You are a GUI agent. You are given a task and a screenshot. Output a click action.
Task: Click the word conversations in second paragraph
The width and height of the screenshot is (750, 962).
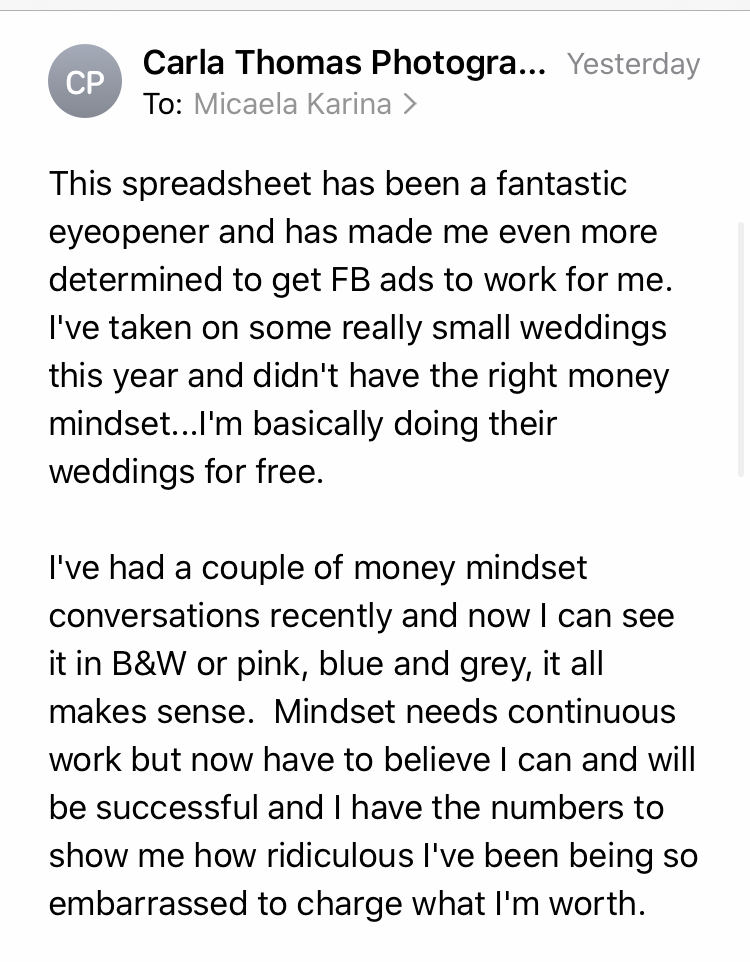(154, 615)
